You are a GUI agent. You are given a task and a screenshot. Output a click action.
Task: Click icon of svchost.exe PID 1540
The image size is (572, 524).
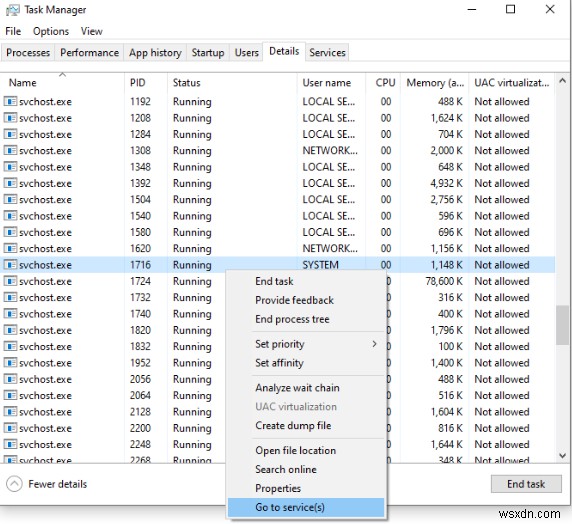10,216
